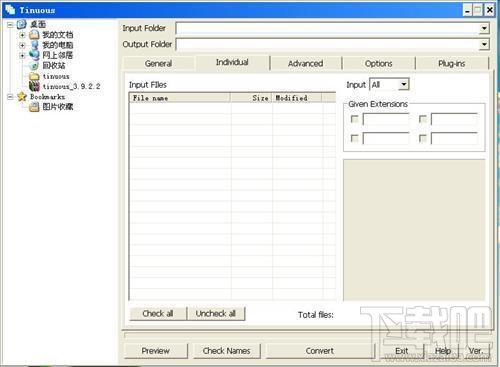Open the Input type All dropdown
The height and width of the screenshot is (367, 500).
404,85
